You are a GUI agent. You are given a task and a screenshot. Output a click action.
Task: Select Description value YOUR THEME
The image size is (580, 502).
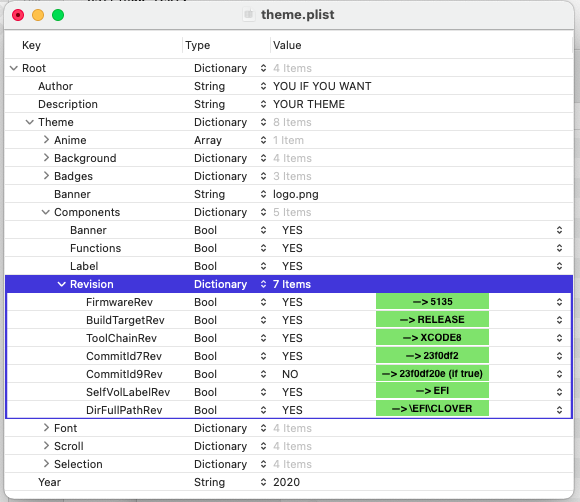tap(309, 104)
